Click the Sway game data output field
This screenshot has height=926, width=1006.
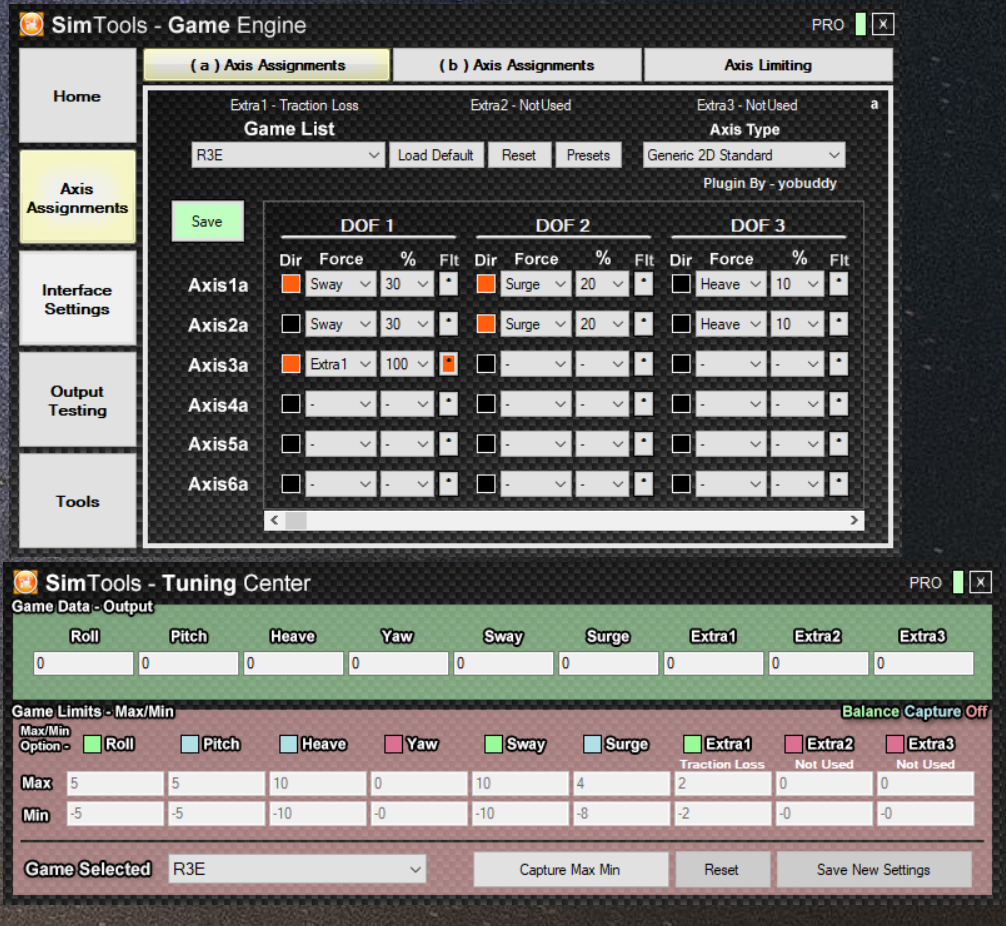tap(504, 663)
